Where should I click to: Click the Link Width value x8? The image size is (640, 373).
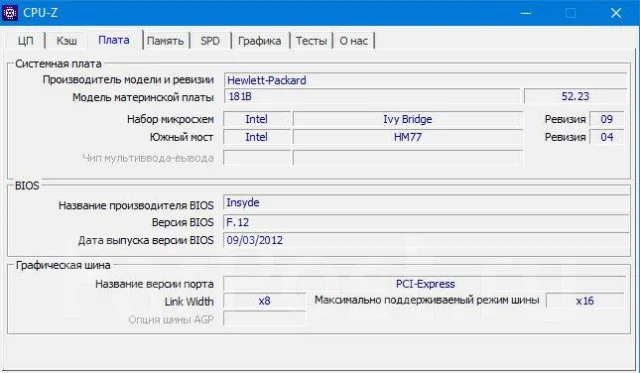264,301
